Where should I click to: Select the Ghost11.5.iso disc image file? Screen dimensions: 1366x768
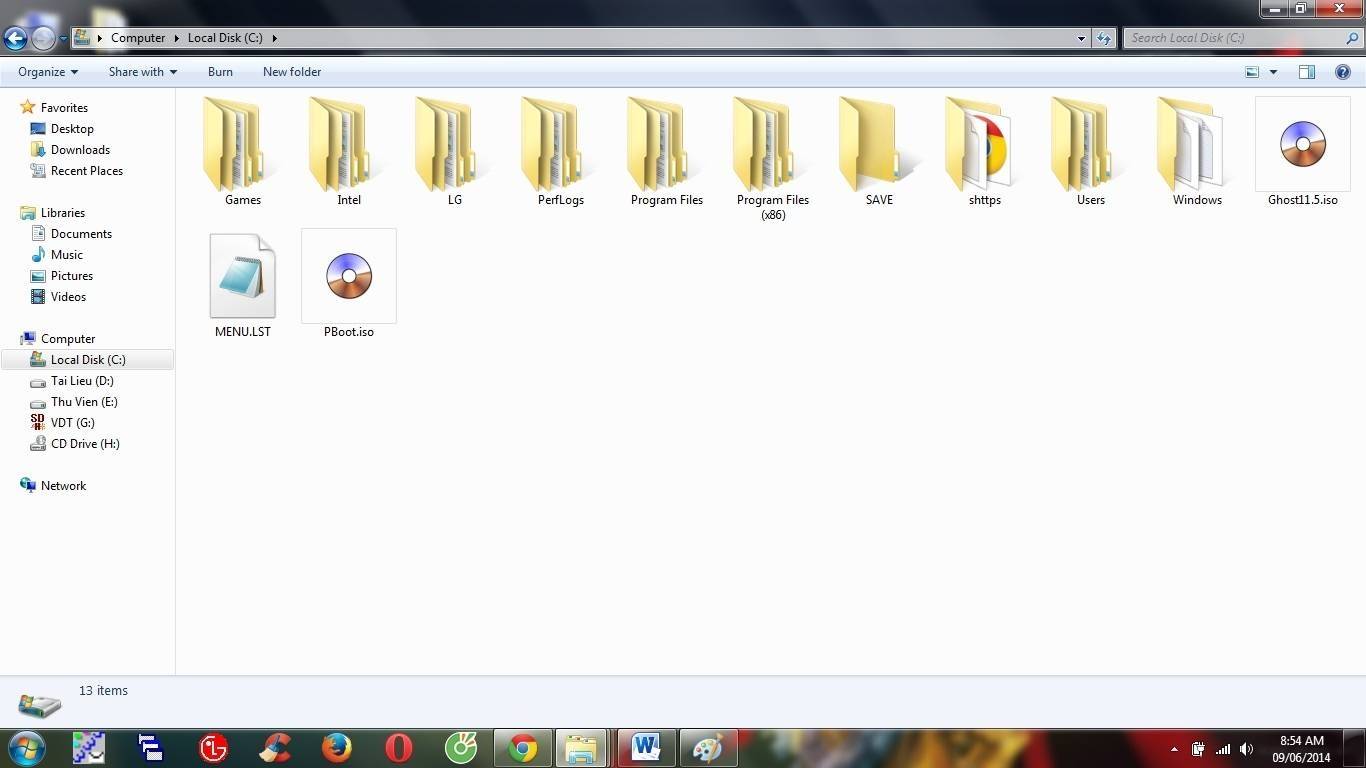pos(1302,152)
